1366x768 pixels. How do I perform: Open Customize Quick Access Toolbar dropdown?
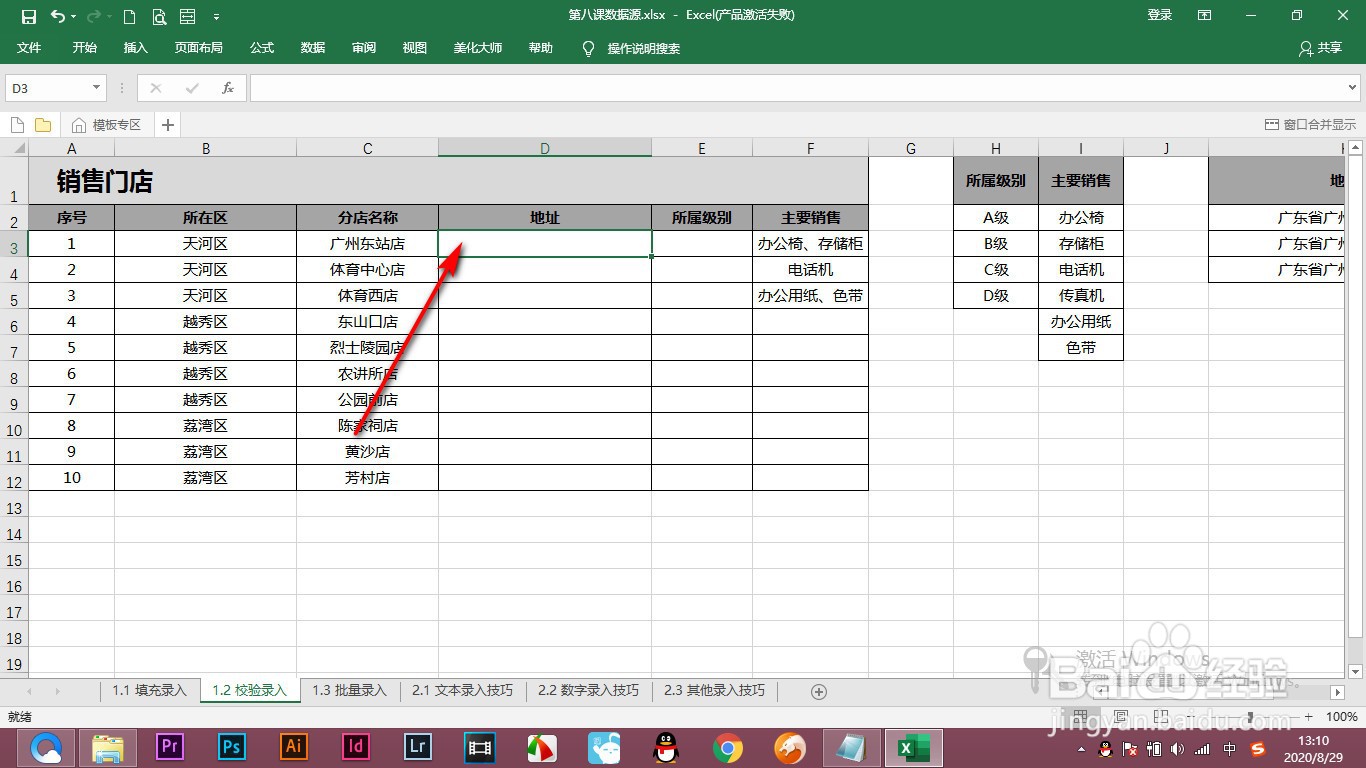click(x=216, y=17)
